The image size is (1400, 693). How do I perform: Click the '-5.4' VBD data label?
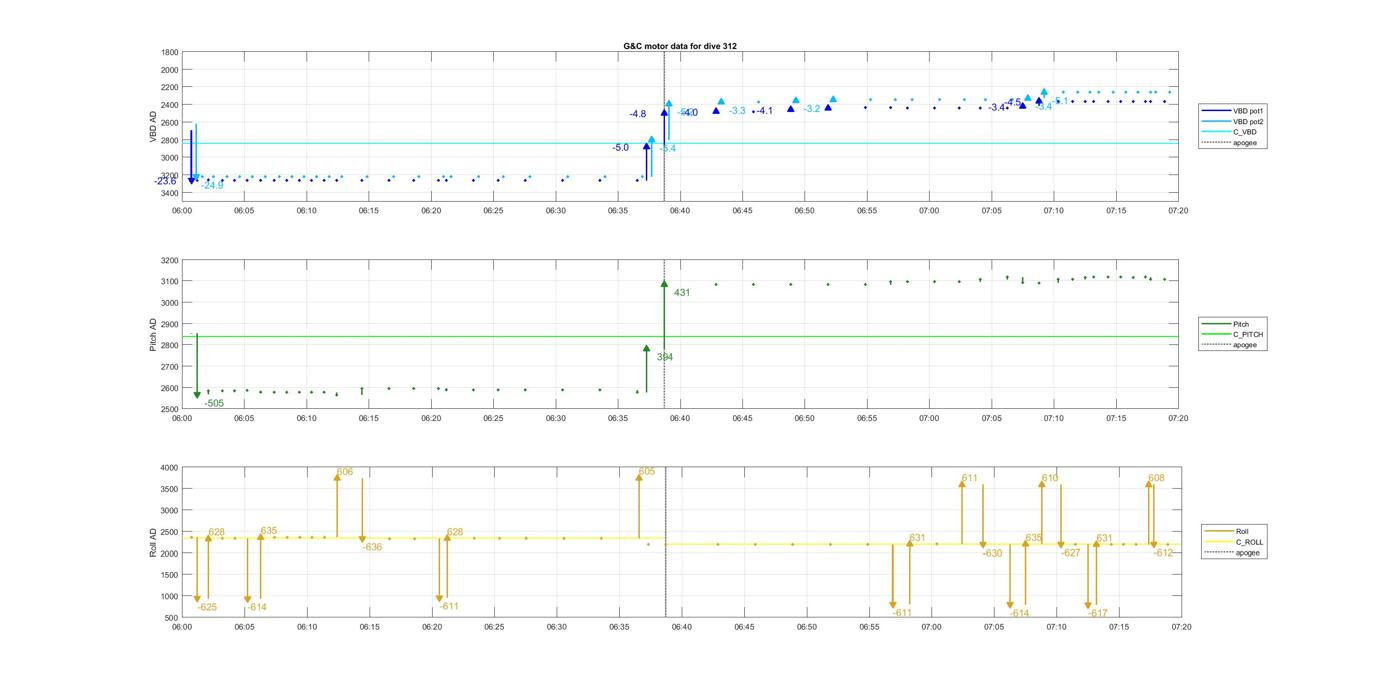click(x=667, y=149)
